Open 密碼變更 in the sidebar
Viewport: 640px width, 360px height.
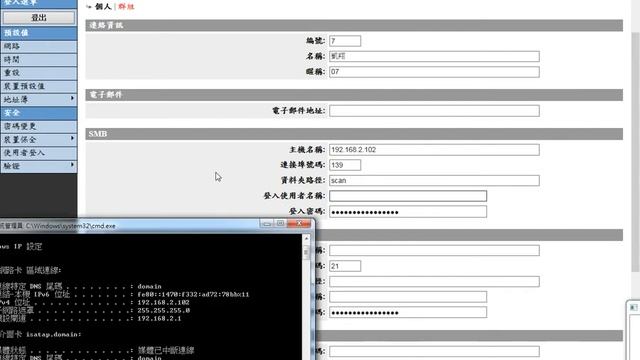[38, 126]
